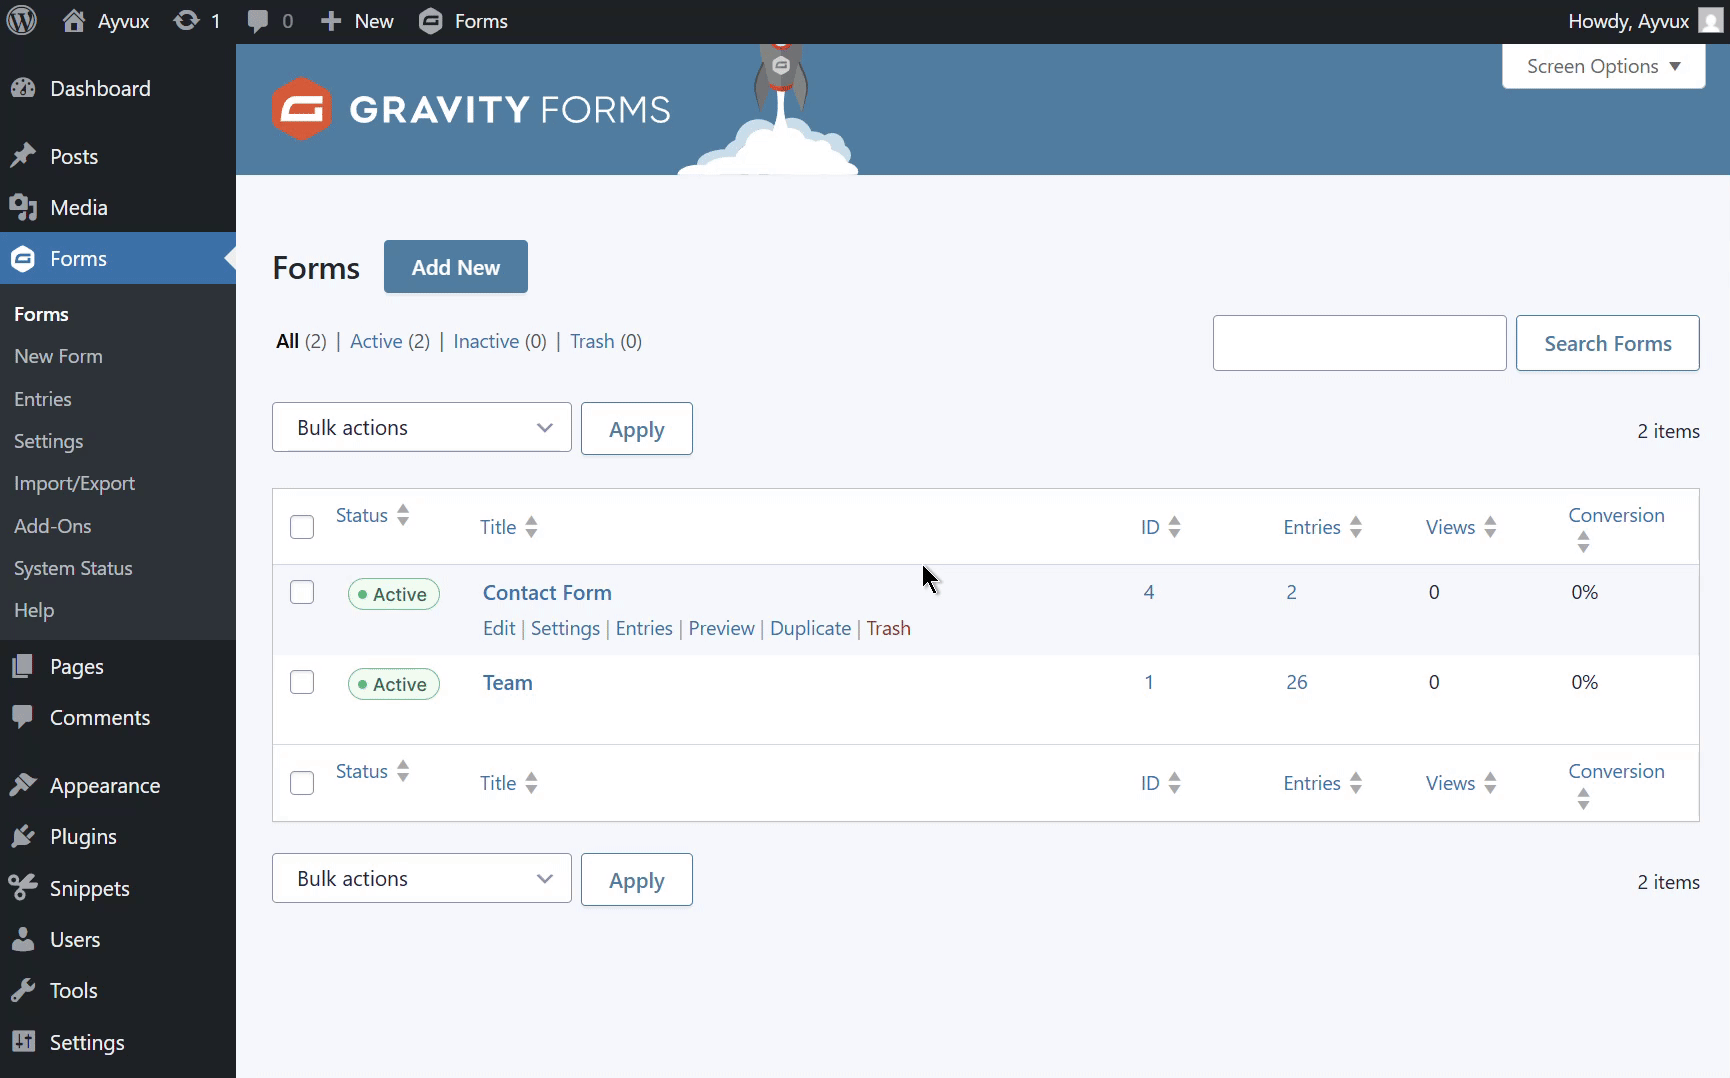This screenshot has width=1730, height=1078.
Task: Click the Appearance brush icon in sidebar
Action: pyautogui.click(x=23, y=785)
